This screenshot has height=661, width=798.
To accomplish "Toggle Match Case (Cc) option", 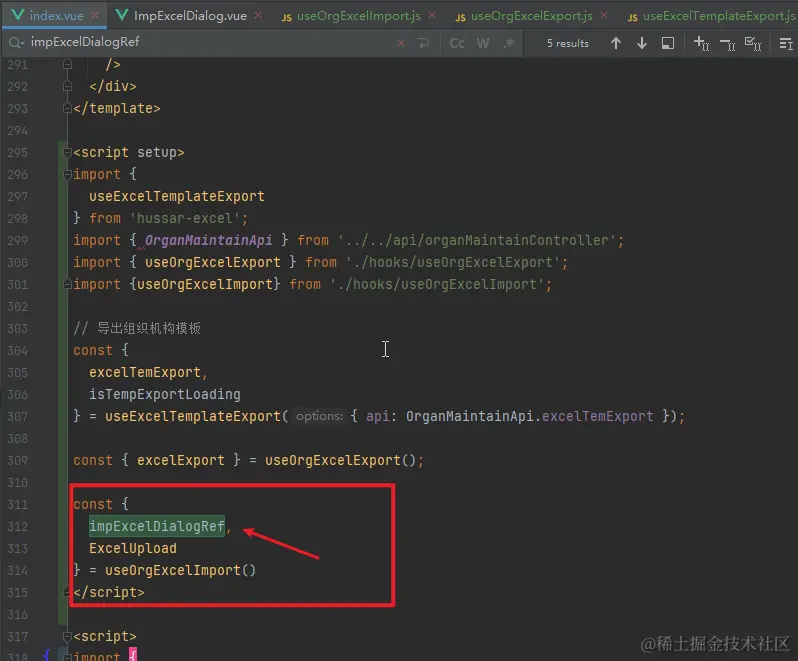I will [x=457, y=43].
